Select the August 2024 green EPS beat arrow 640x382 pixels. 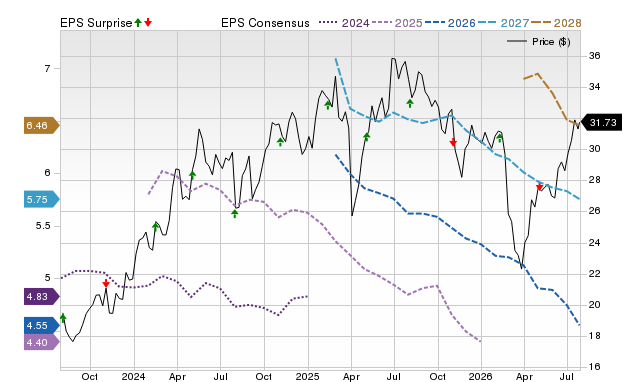tap(235, 213)
